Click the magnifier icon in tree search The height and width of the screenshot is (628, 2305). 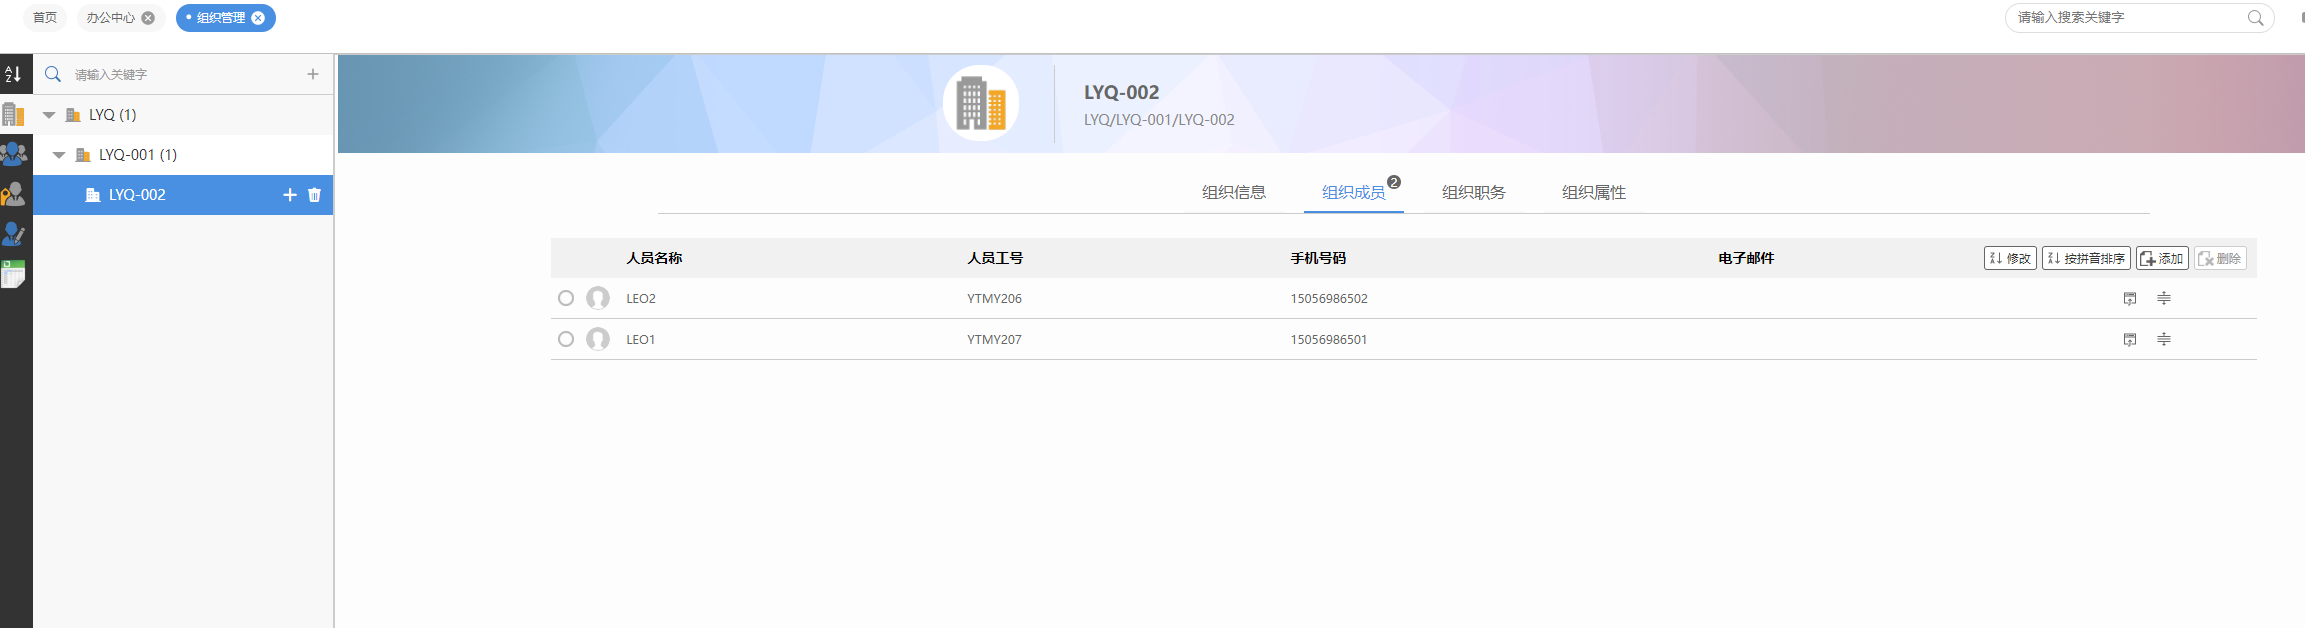coord(53,74)
